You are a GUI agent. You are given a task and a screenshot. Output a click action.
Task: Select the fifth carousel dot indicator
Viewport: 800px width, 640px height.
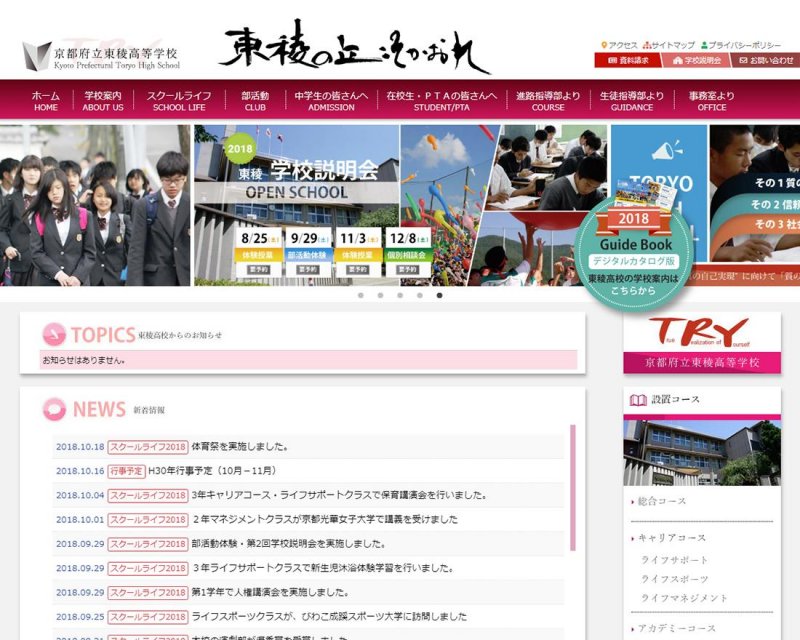tap(439, 295)
